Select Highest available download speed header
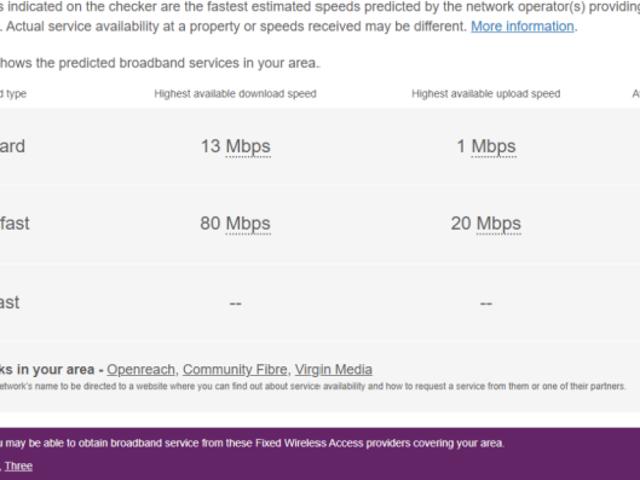Image resolution: width=640 pixels, height=480 pixels. click(x=235, y=94)
